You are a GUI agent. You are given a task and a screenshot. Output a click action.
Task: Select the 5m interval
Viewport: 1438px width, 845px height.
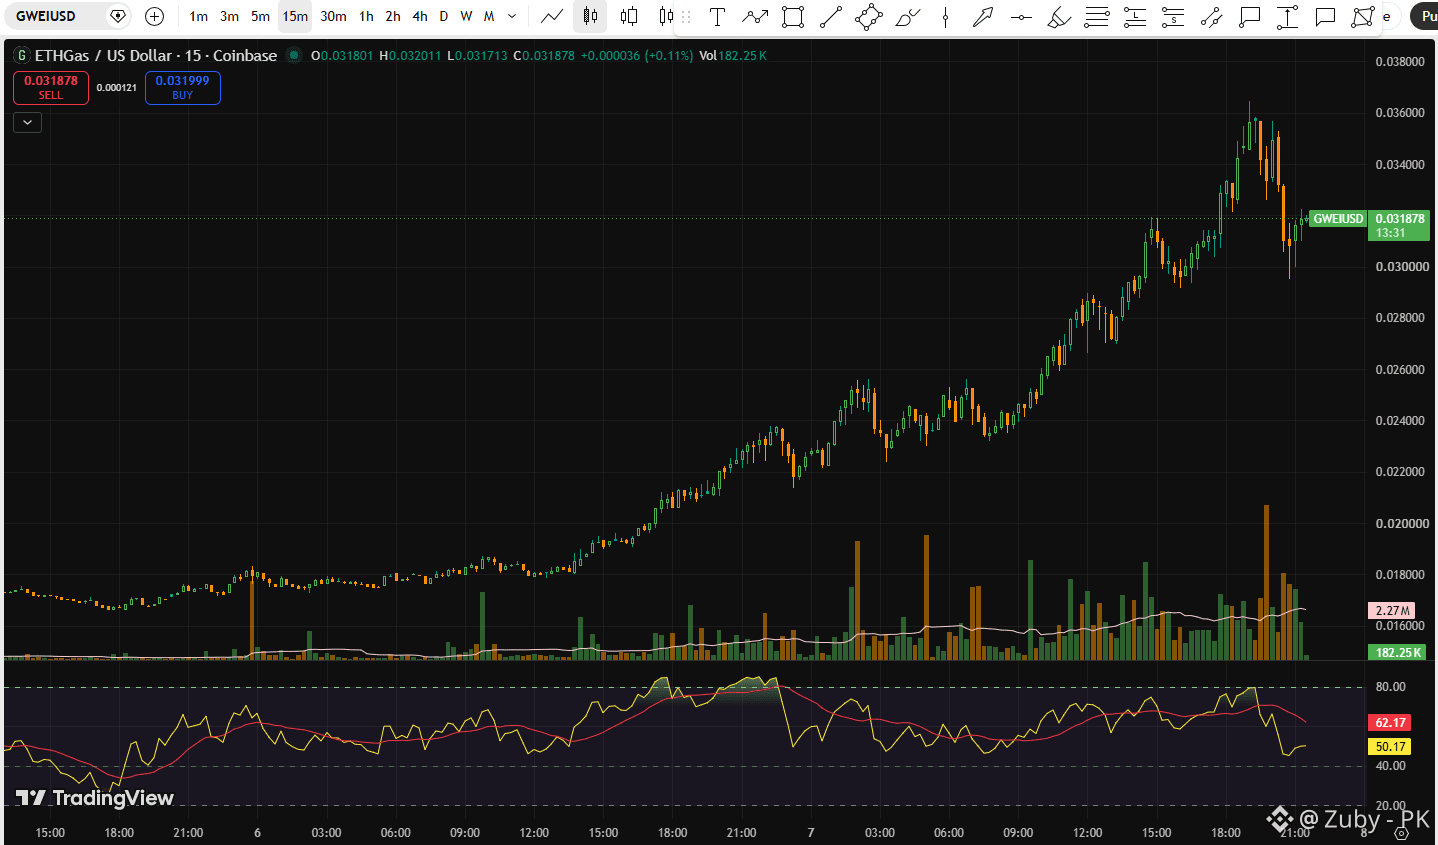click(260, 16)
